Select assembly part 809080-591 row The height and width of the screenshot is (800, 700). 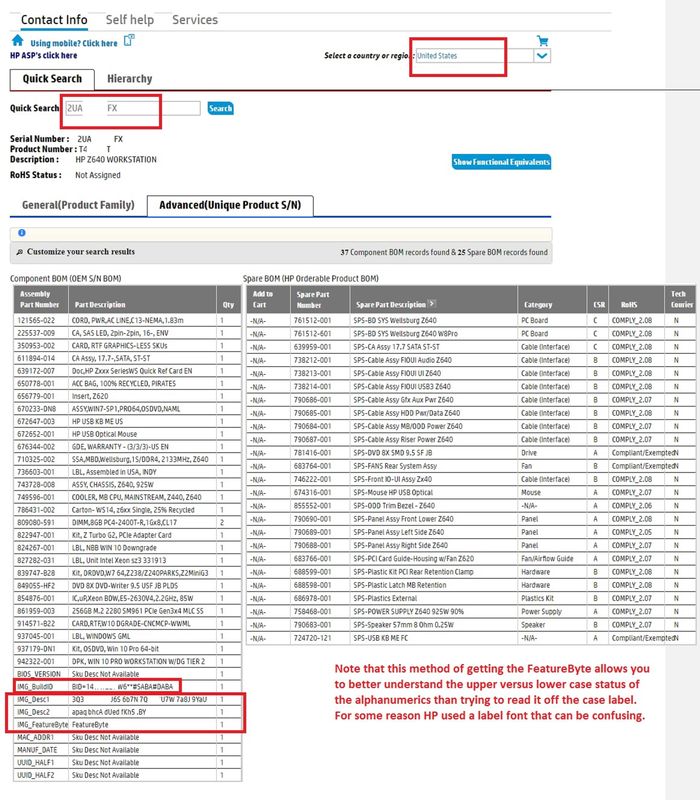[x=128, y=523]
